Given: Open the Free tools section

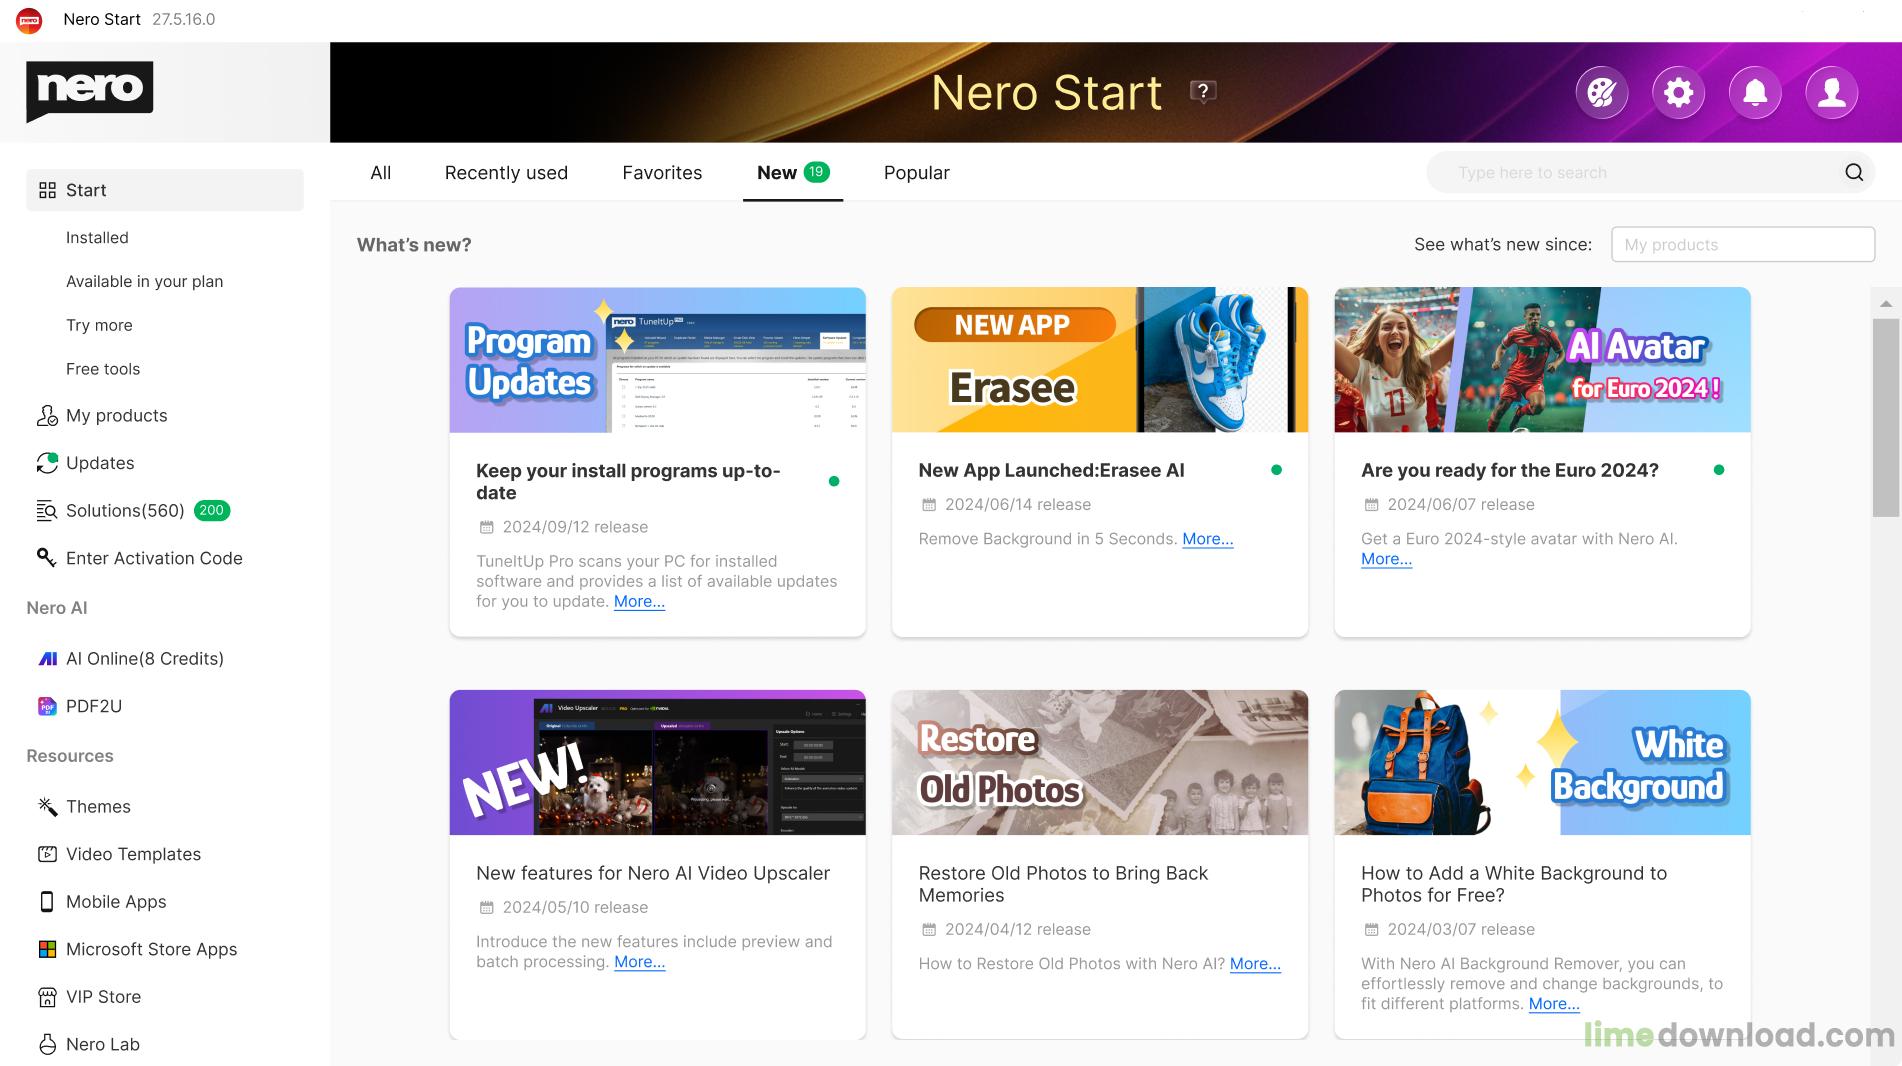Looking at the screenshot, I should pyautogui.click(x=103, y=369).
